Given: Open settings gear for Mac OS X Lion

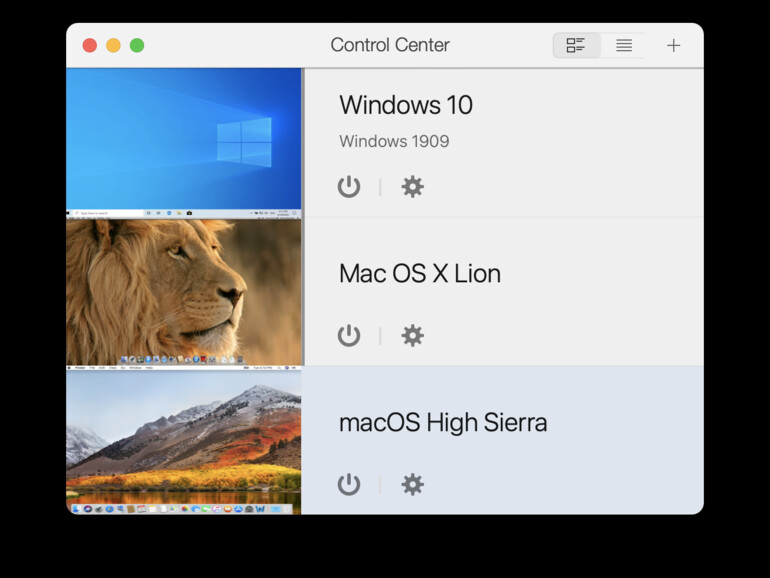Looking at the screenshot, I should [x=412, y=335].
